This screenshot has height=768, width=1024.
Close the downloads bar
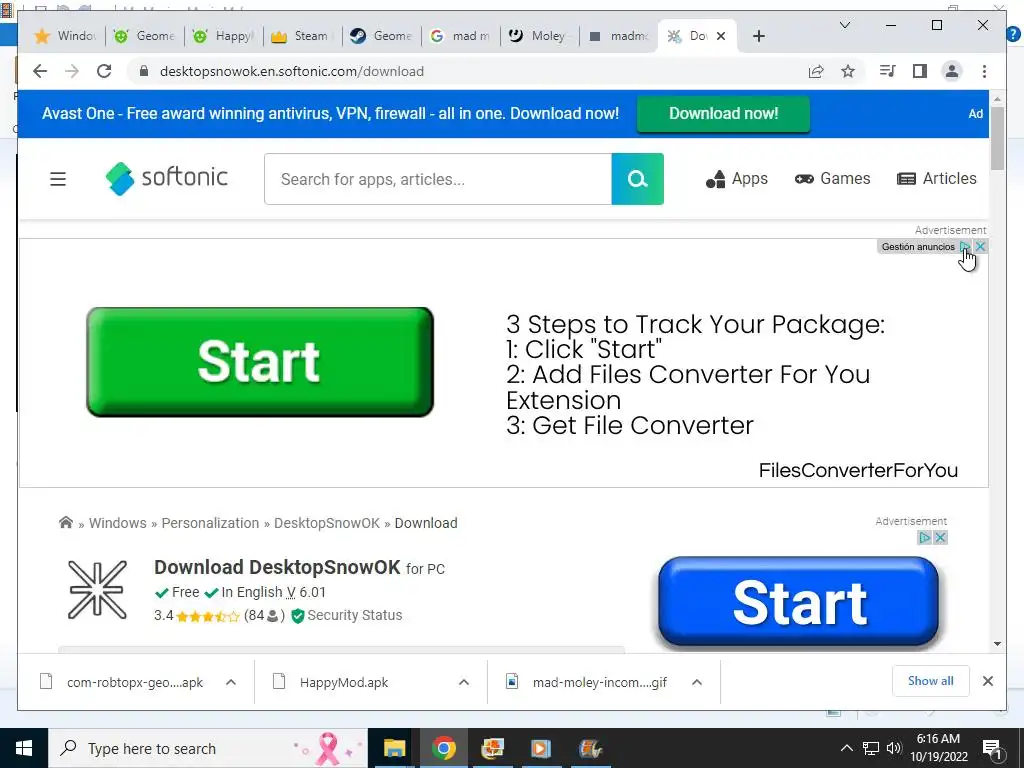(987, 681)
